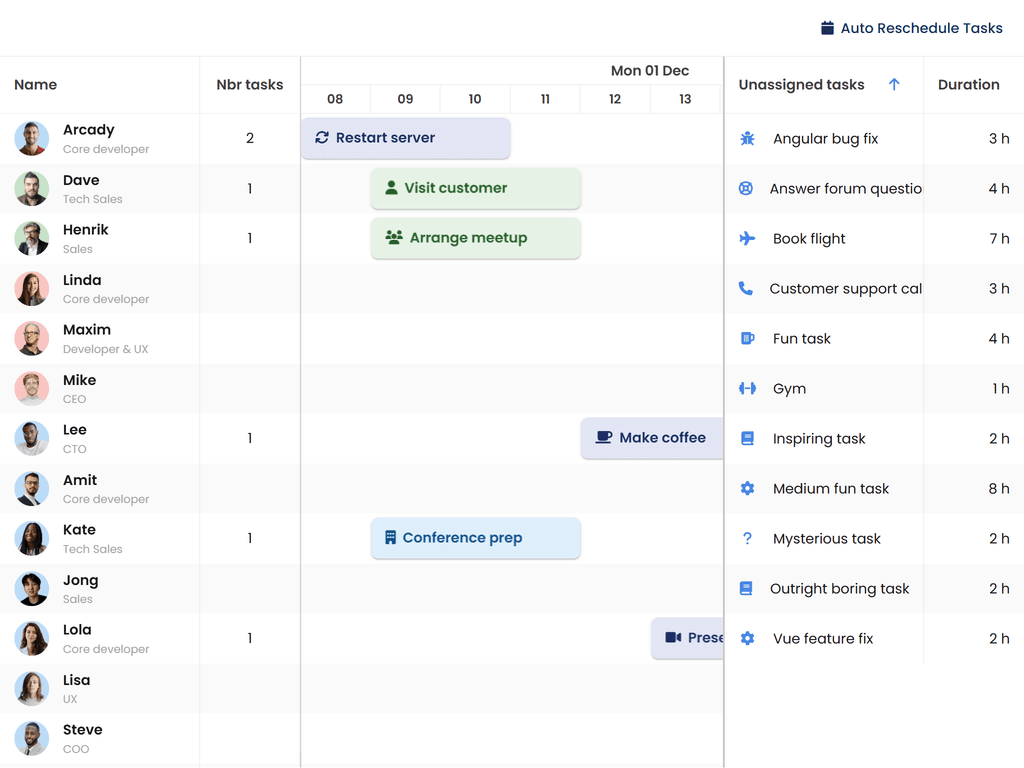Click the airplane icon next to Book flight

pyautogui.click(x=747, y=238)
